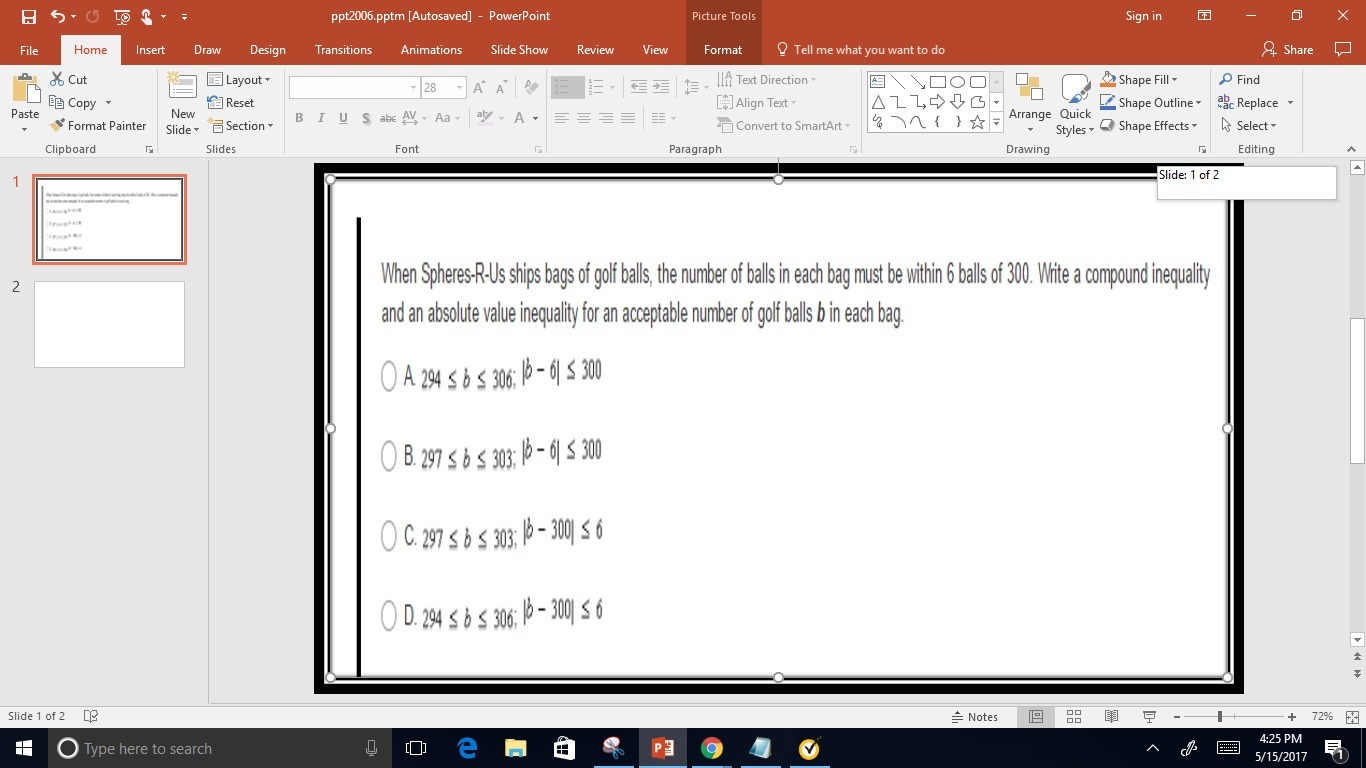The image size is (1366, 768).
Task: Open Ribbon Display Options
Action: point(1204,16)
